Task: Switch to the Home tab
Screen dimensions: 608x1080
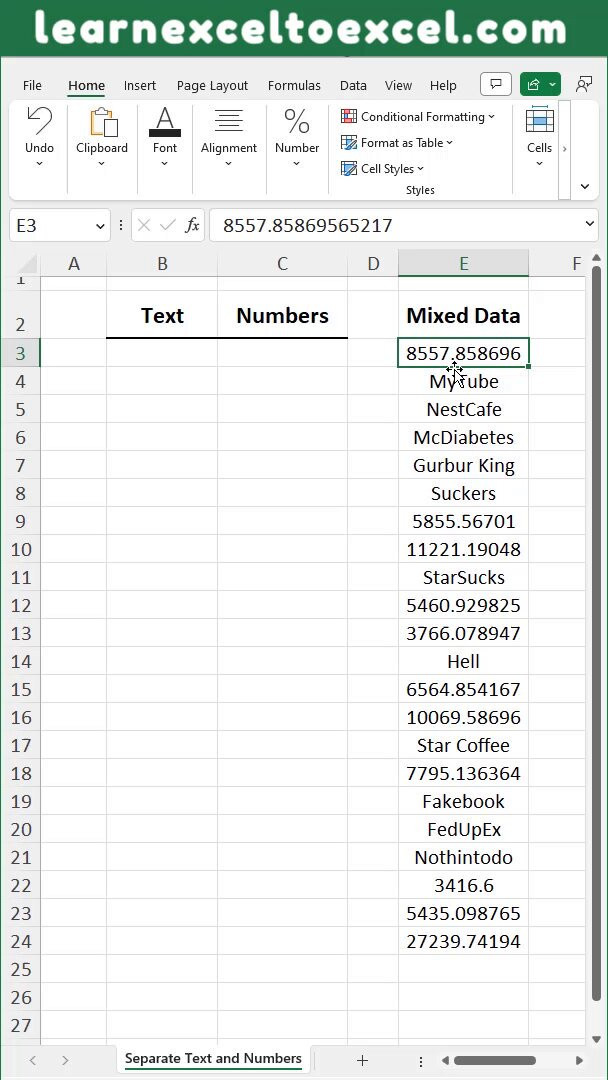Action: pyautogui.click(x=86, y=85)
